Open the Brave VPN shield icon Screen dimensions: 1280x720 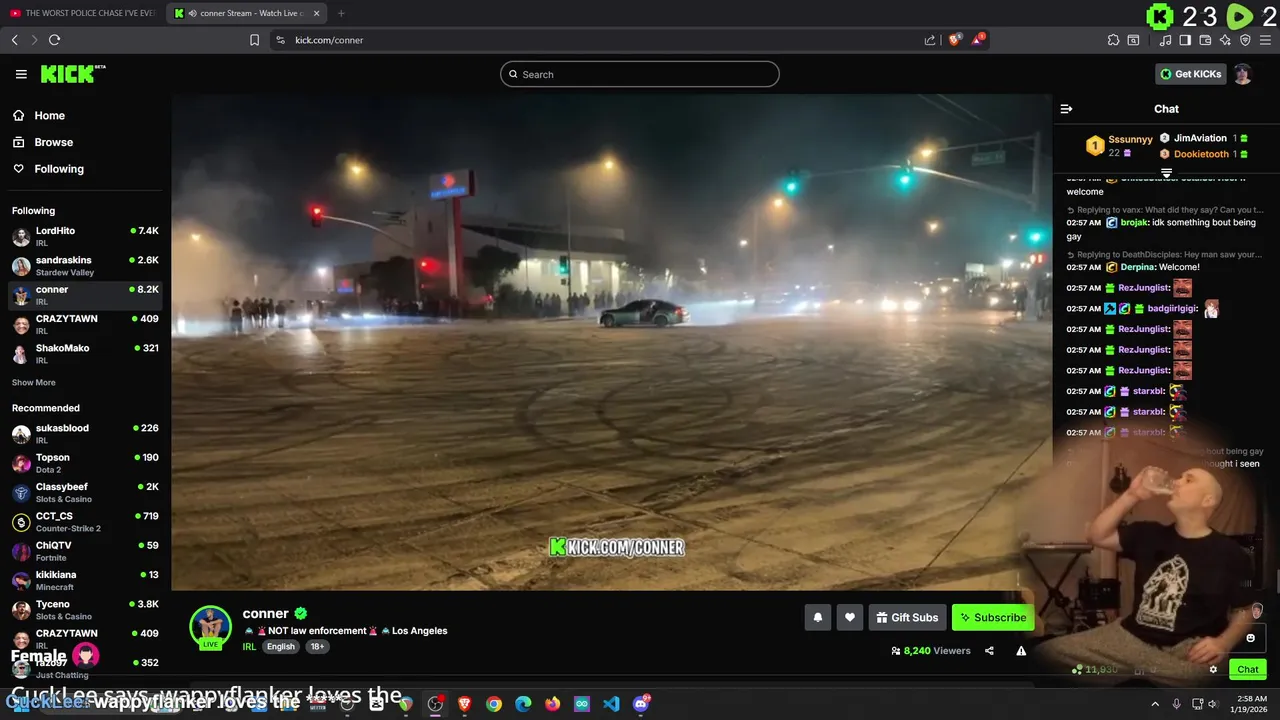click(x=1245, y=40)
